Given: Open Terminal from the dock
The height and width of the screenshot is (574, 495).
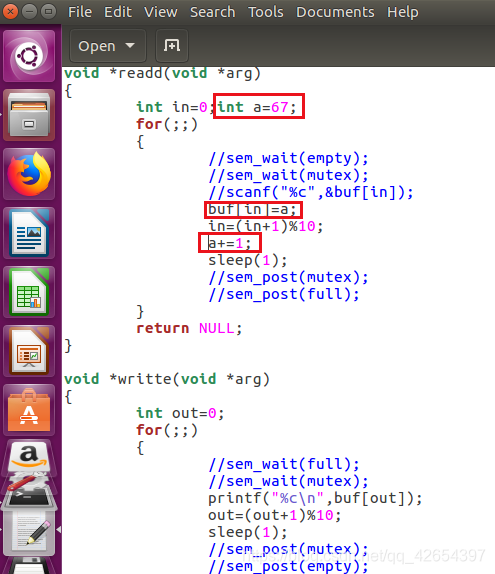Looking at the screenshot, I should (29, 499).
